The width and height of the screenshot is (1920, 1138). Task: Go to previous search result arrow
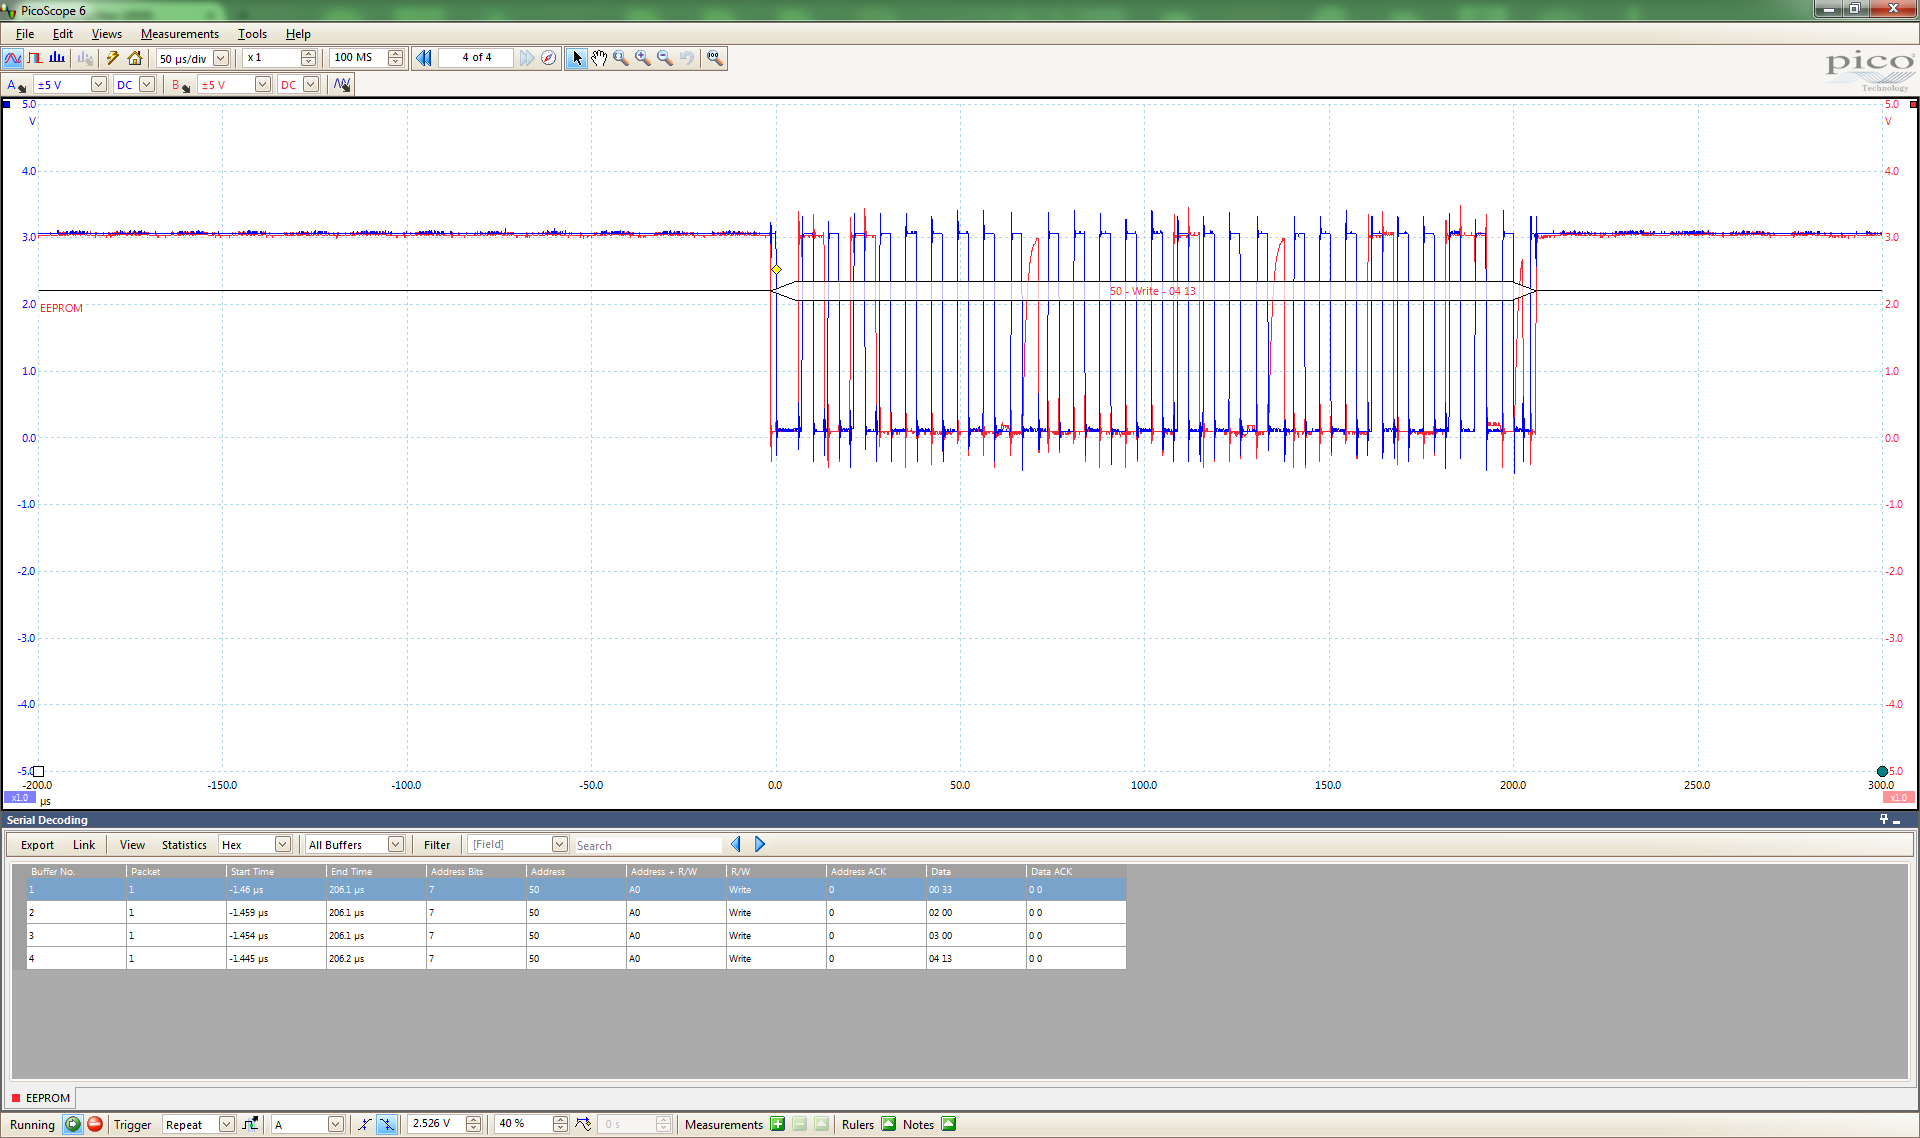736,845
